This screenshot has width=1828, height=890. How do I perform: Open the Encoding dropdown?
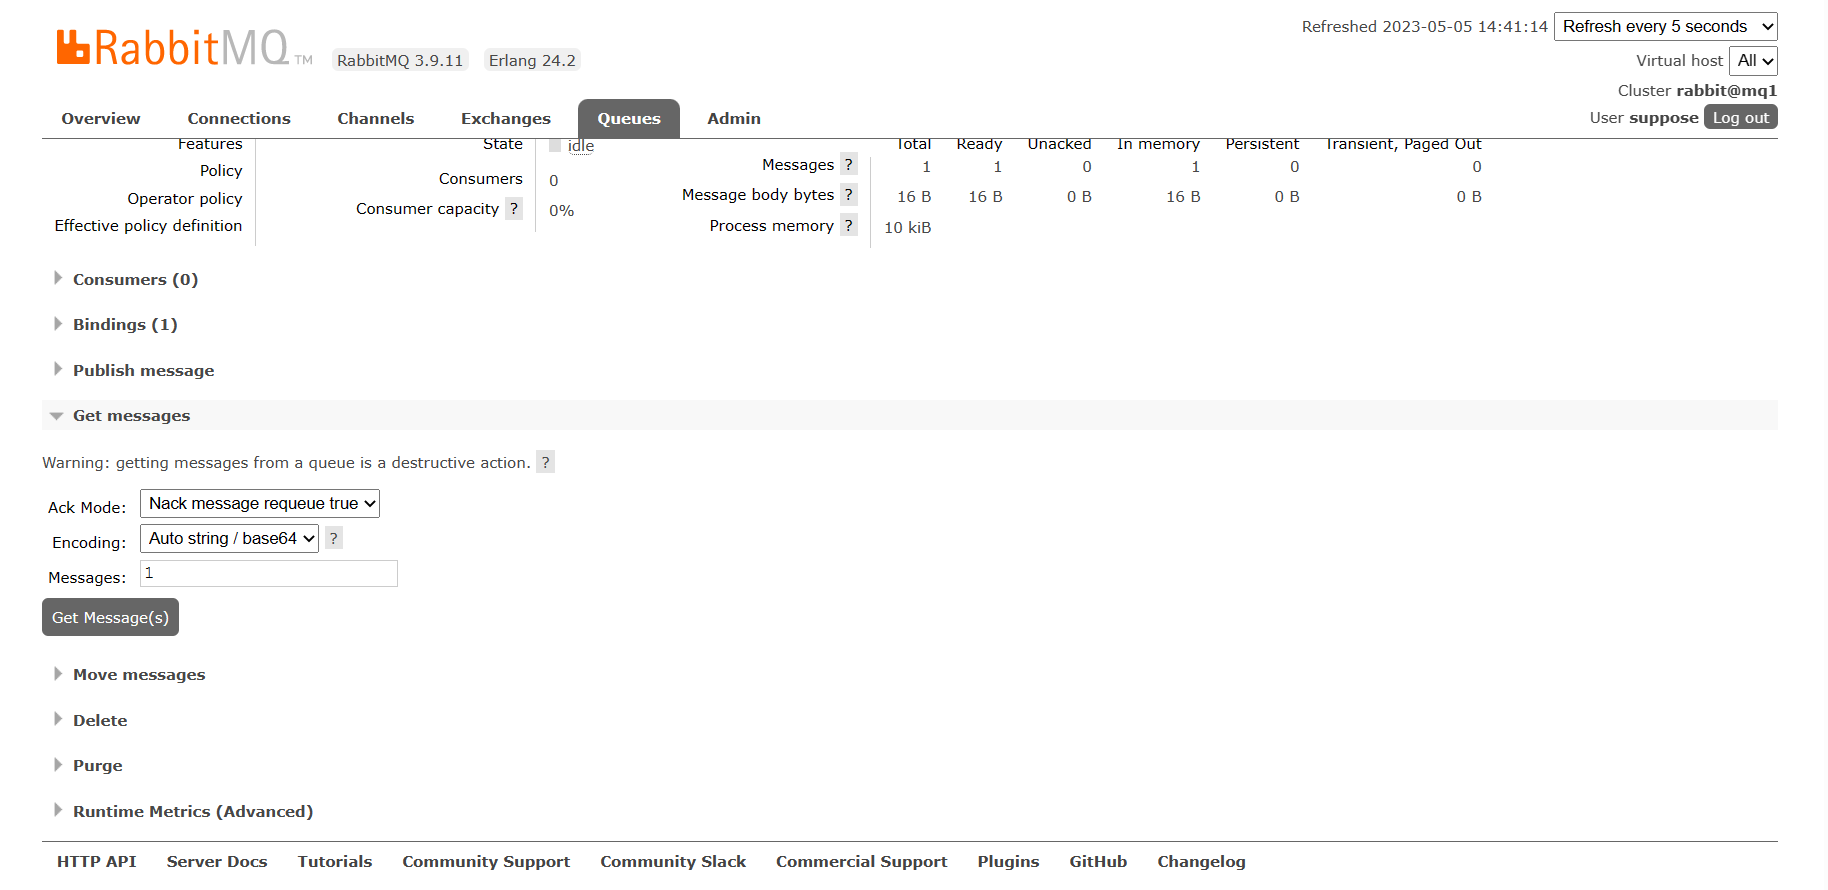(x=229, y=538)
